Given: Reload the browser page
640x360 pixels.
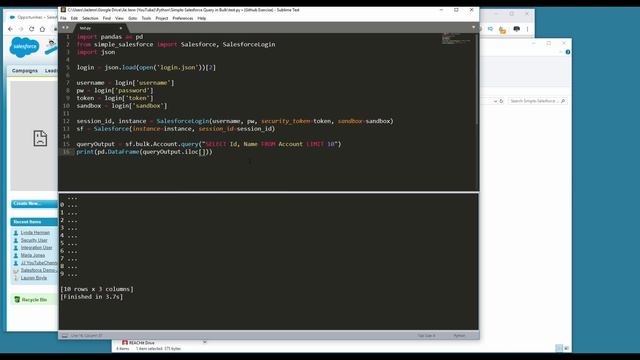Looking at the screenshot, I should pos(31,29).
